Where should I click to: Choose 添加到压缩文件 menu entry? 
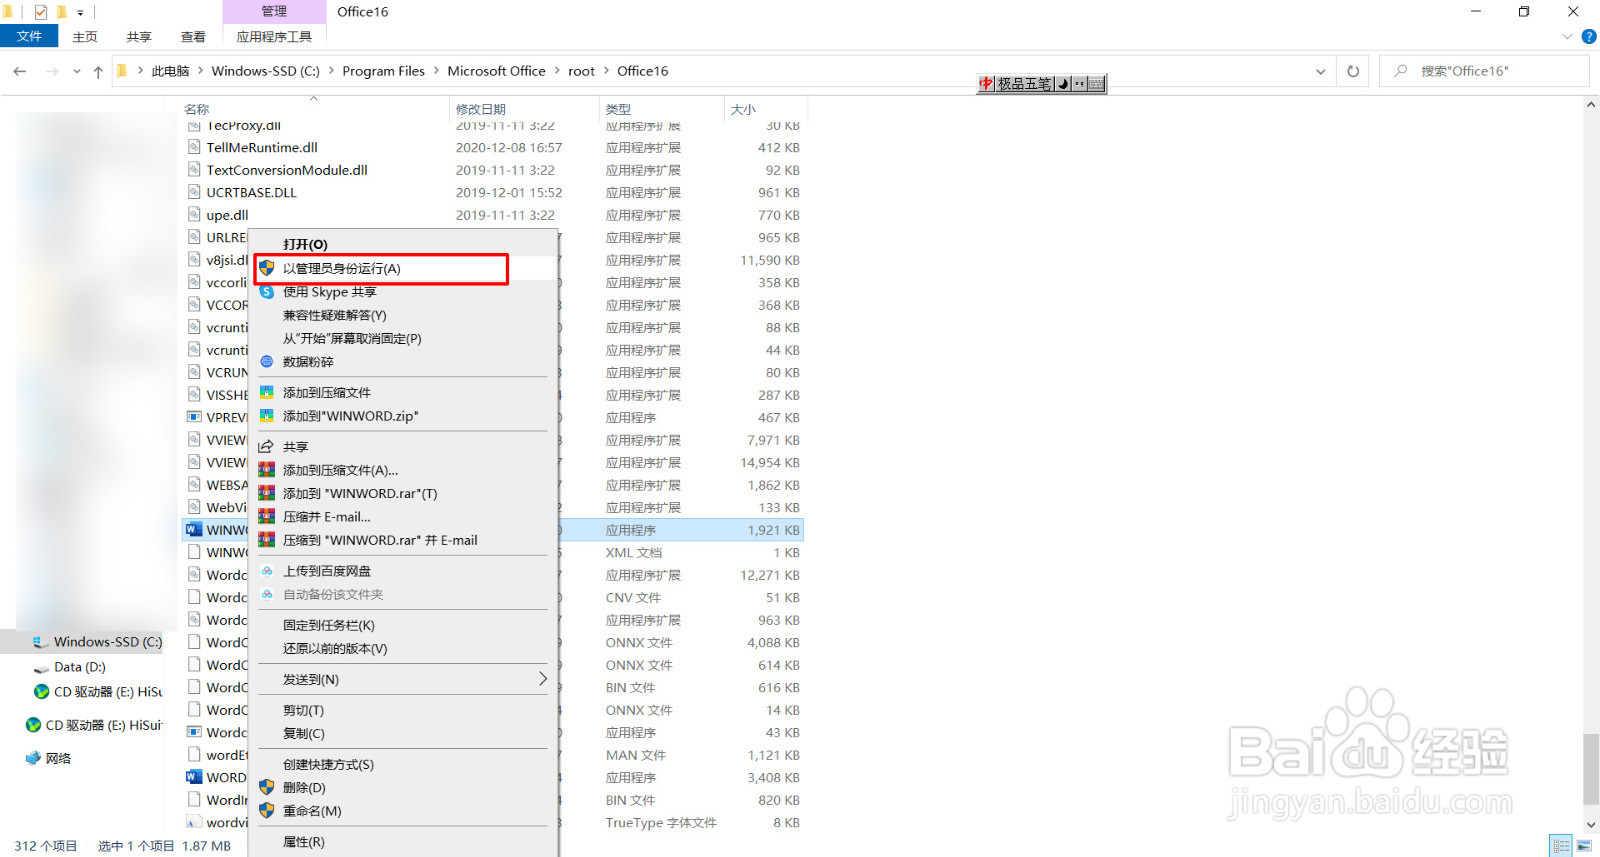(x=403, y=392)
